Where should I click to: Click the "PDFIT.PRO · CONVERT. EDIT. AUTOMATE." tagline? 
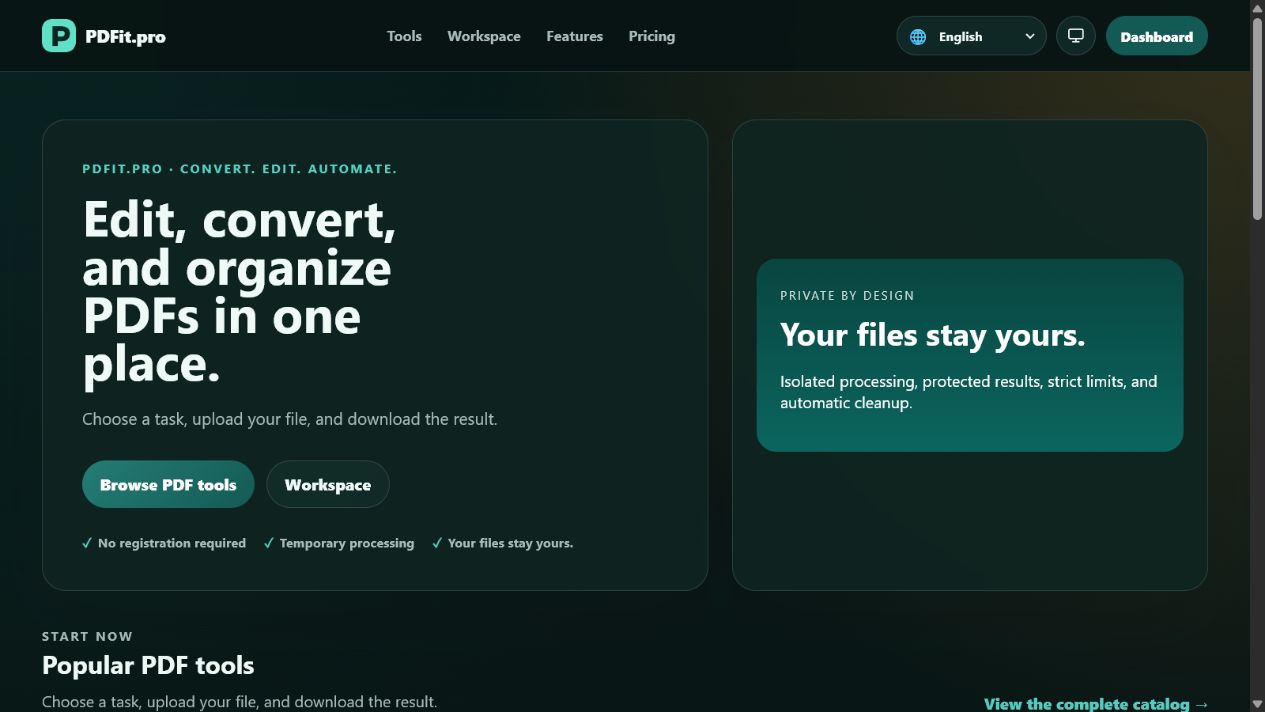(239, 169)
